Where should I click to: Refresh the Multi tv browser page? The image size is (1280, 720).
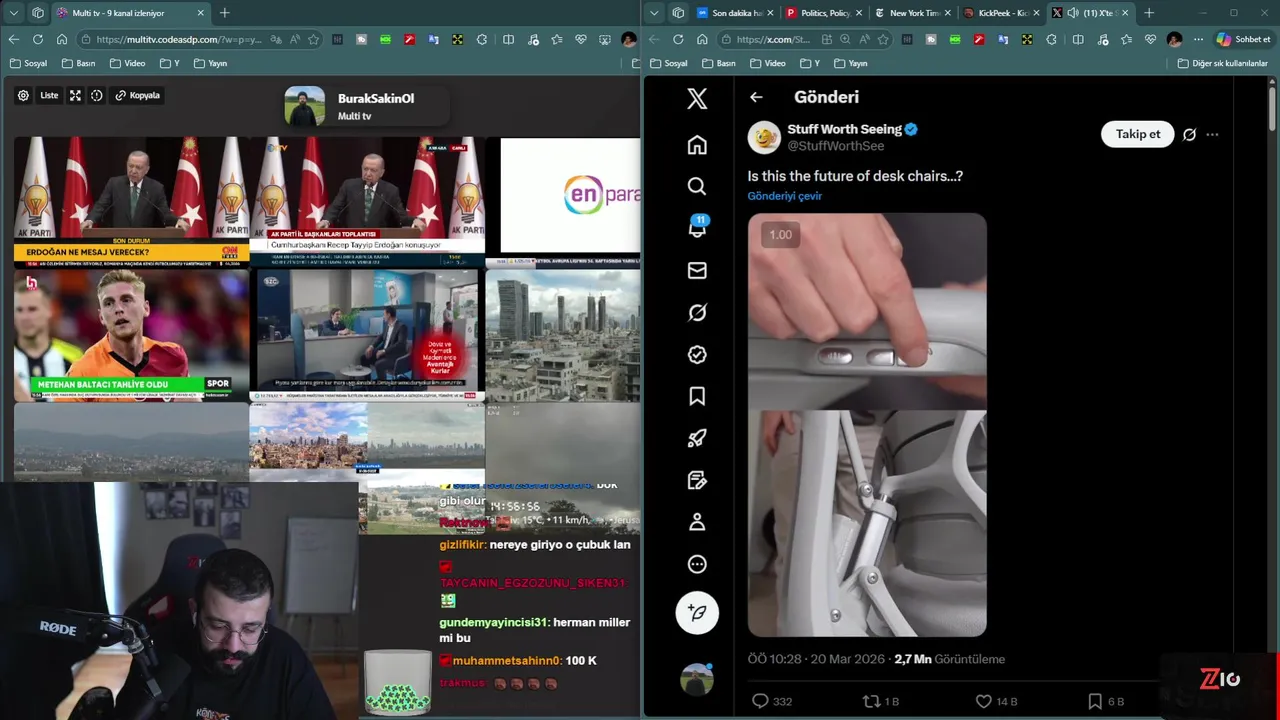pos(37,39)
